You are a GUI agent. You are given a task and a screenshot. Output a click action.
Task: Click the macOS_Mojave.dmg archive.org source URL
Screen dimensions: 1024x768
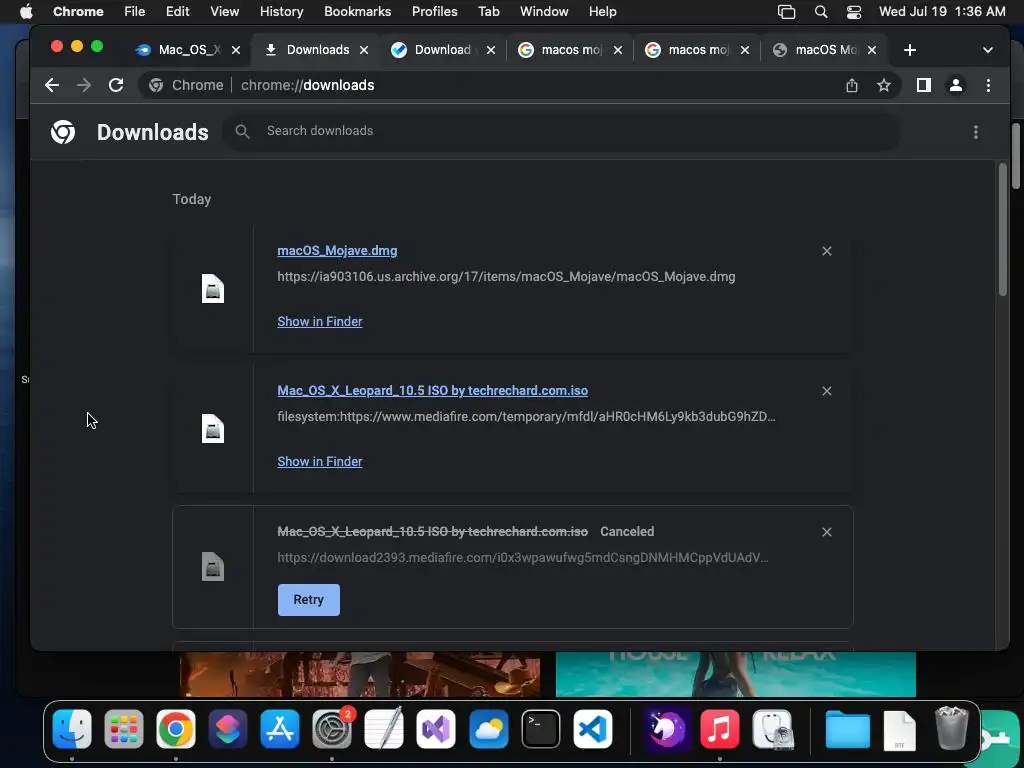(506, 277)
